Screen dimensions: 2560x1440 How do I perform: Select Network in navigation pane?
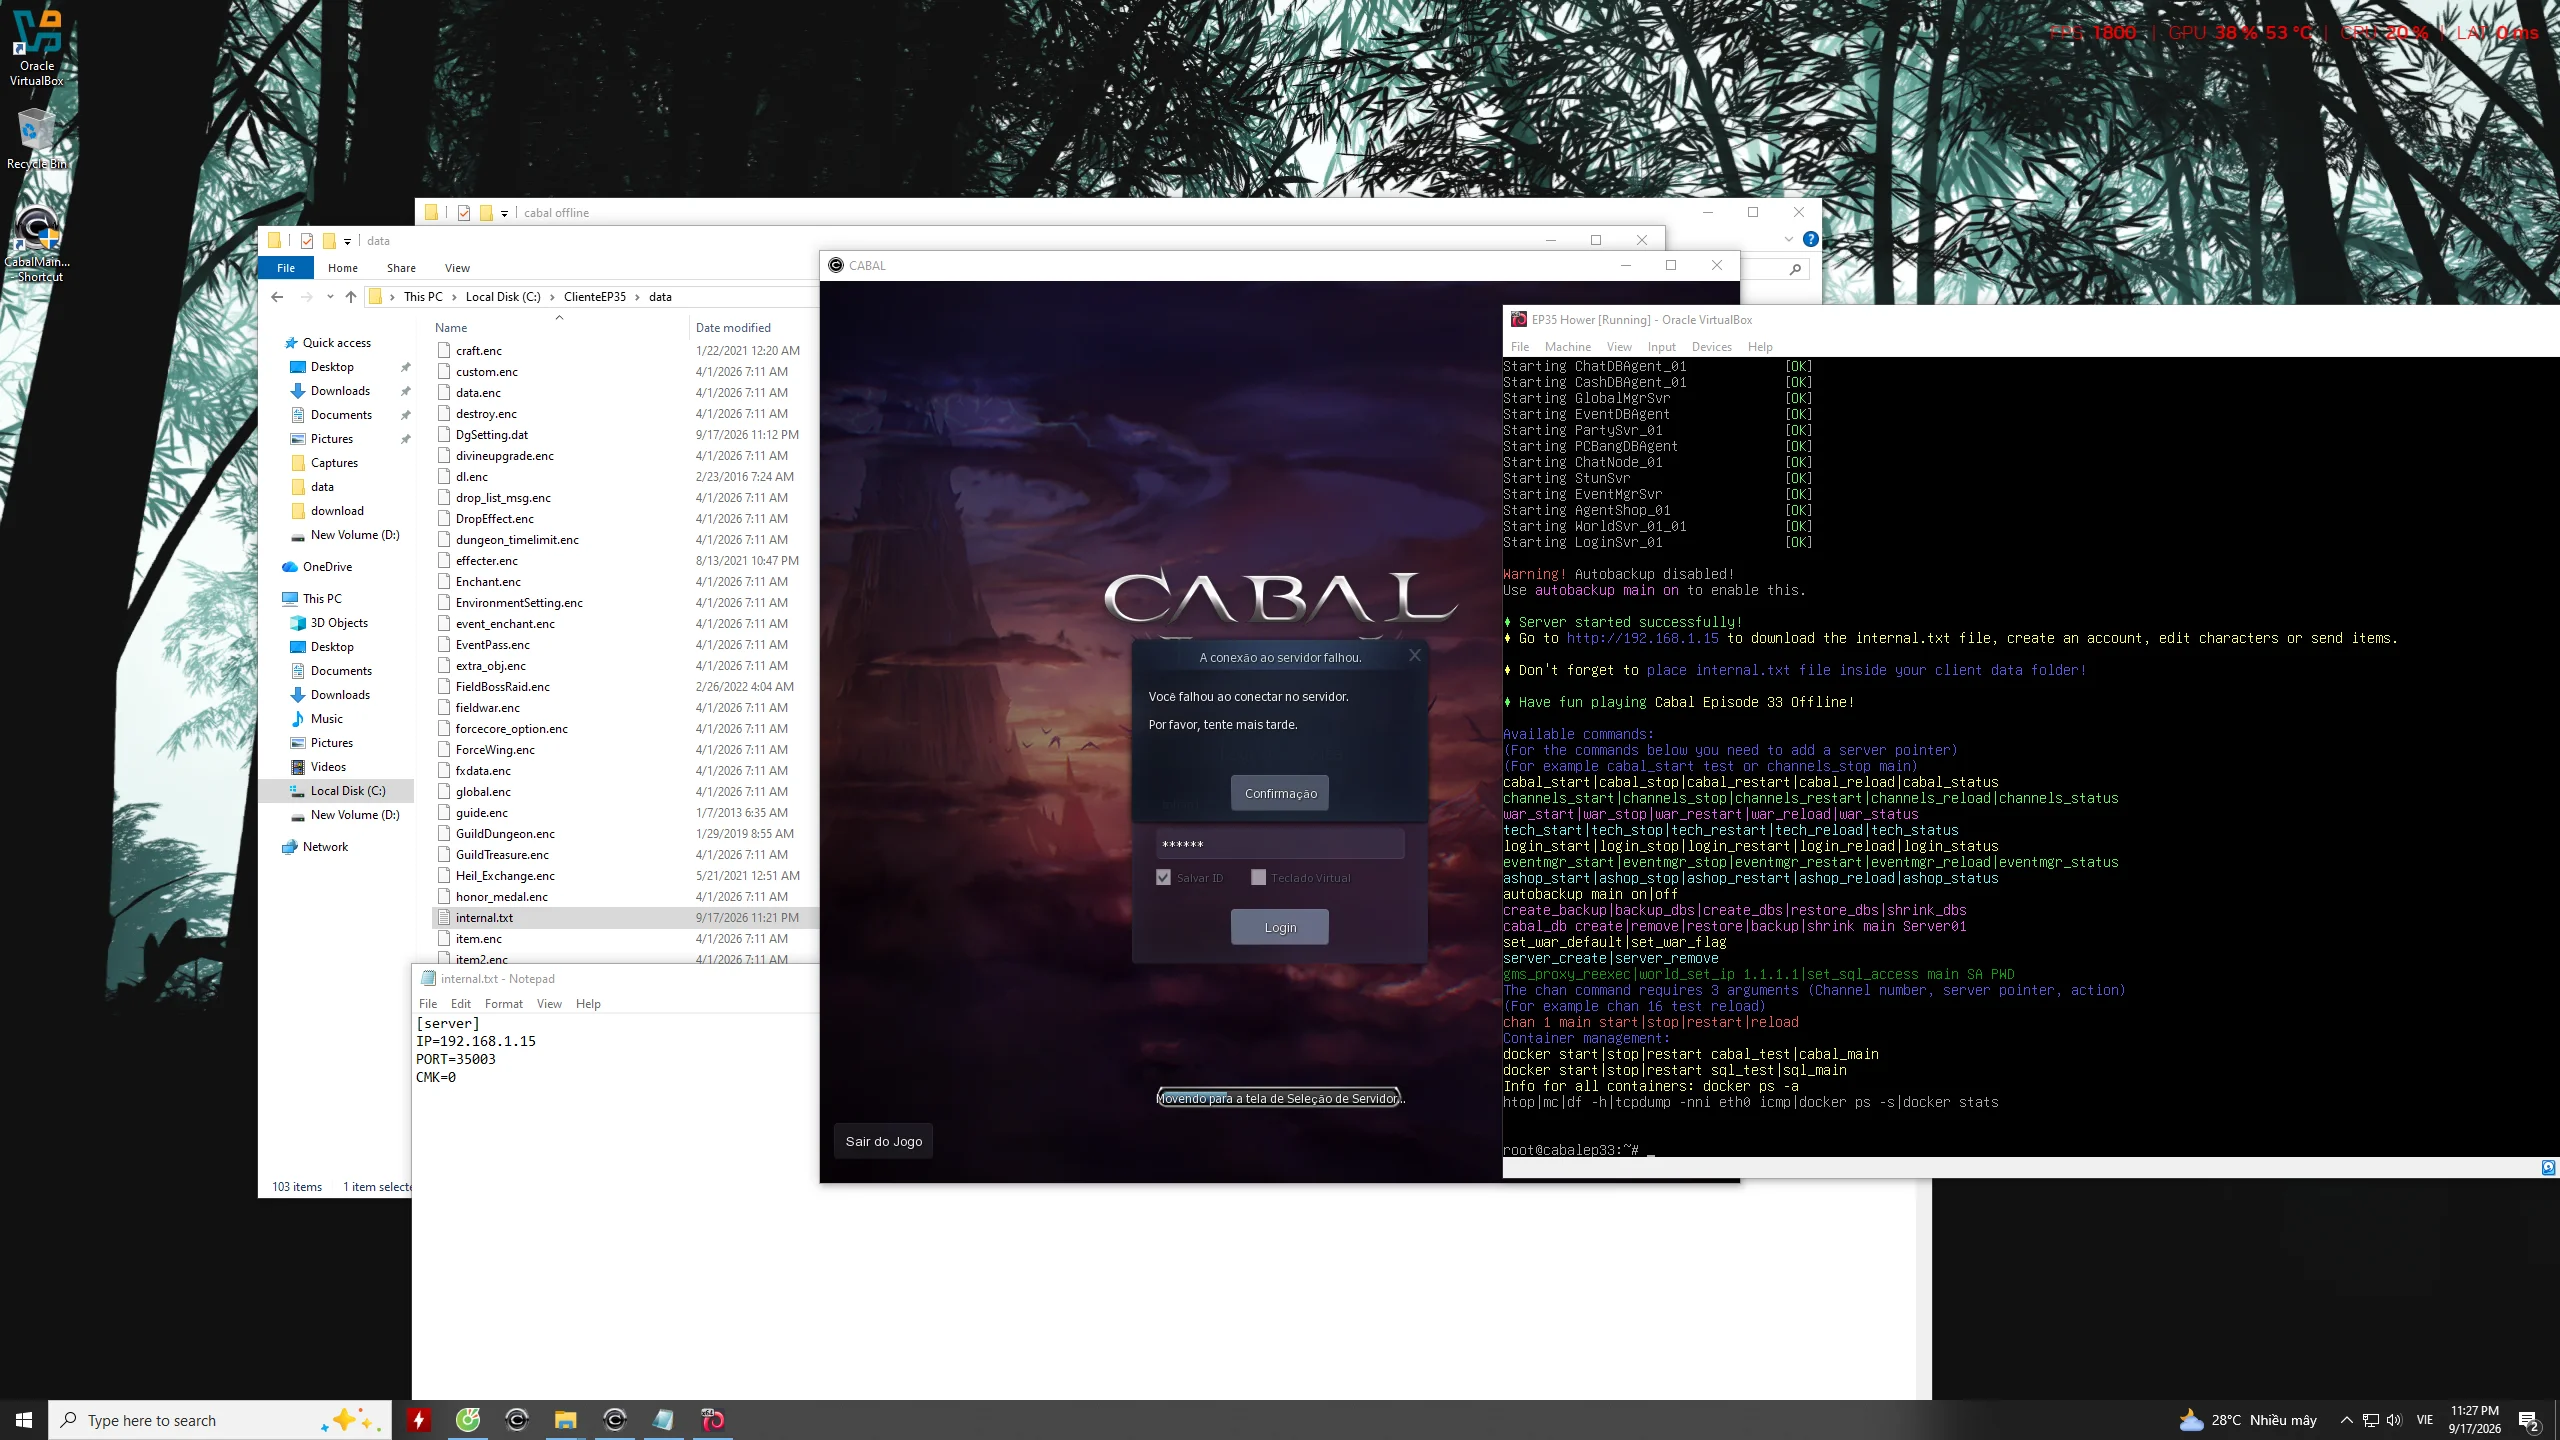(x=325, y=847)
